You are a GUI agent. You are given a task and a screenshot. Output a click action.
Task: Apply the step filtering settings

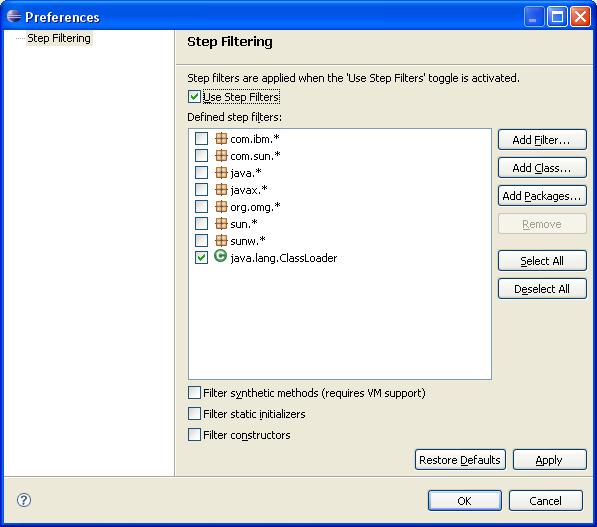pos(549,460)
